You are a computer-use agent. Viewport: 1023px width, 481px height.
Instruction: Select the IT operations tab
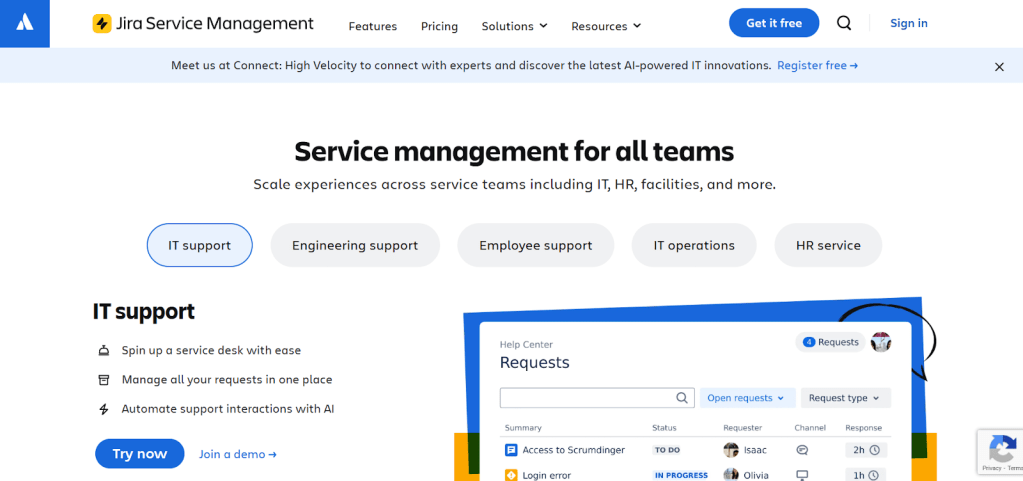(x=694, y=245)
